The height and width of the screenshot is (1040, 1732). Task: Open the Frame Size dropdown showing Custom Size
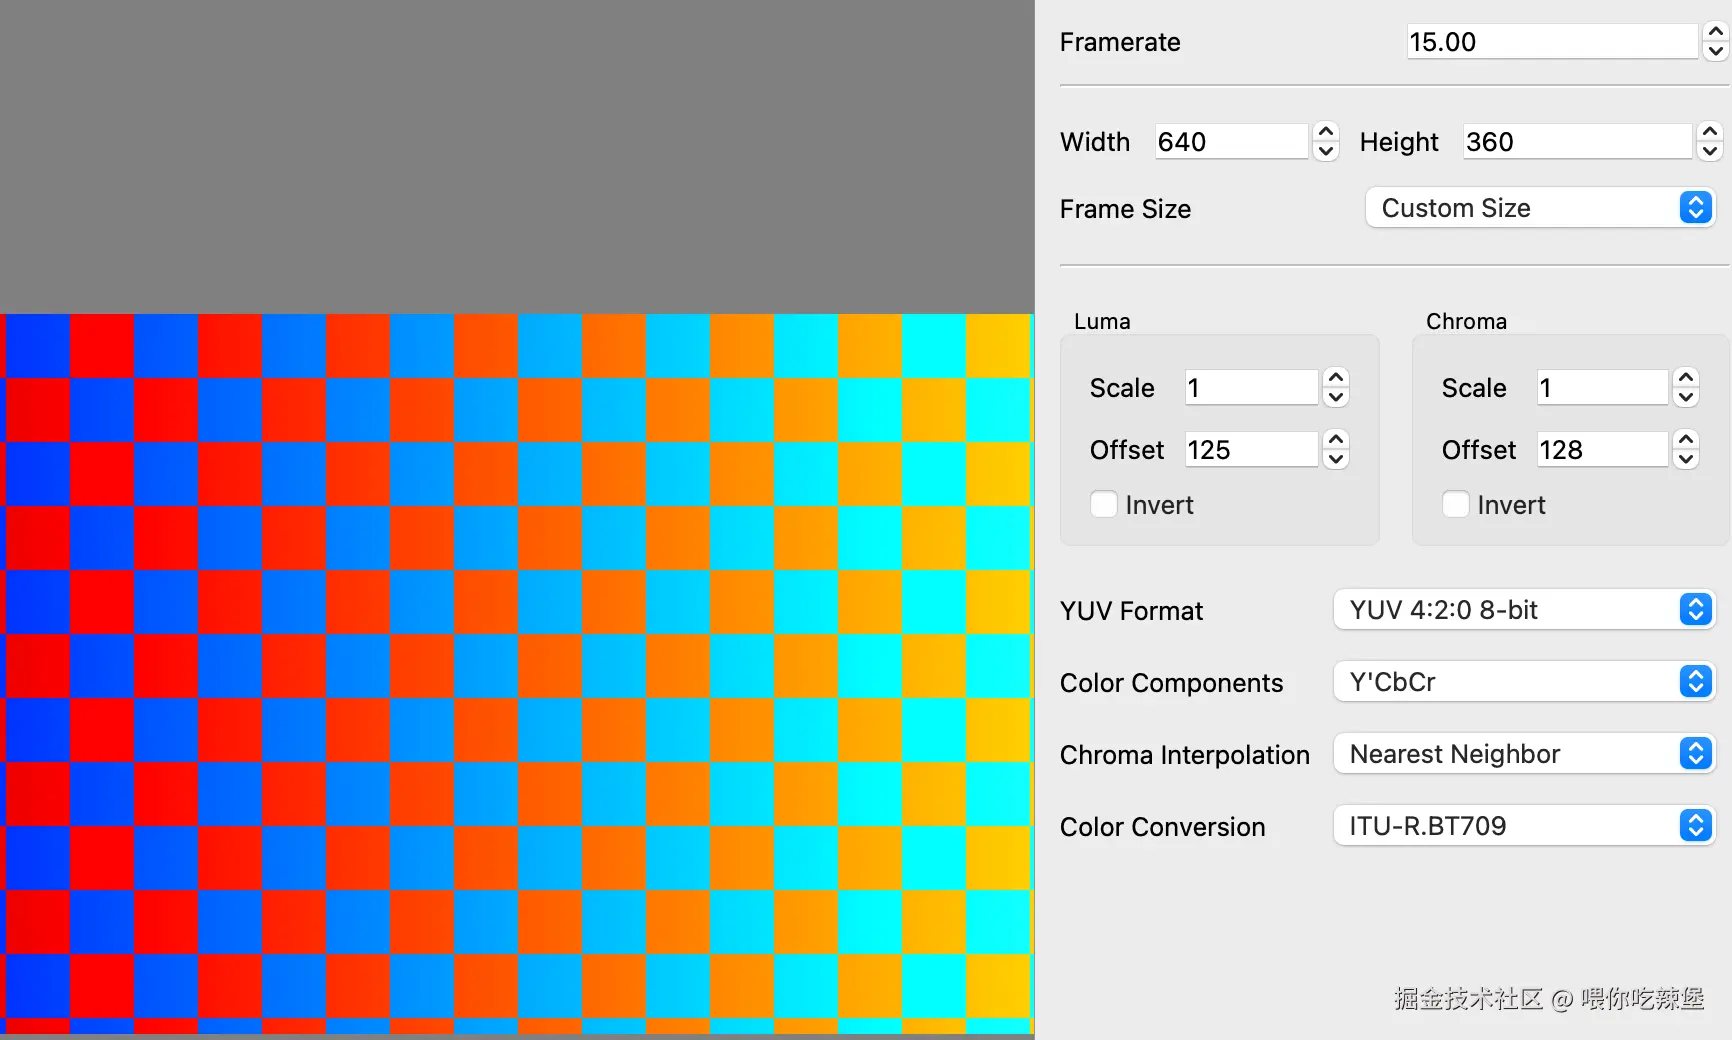tap(1540, 208)
